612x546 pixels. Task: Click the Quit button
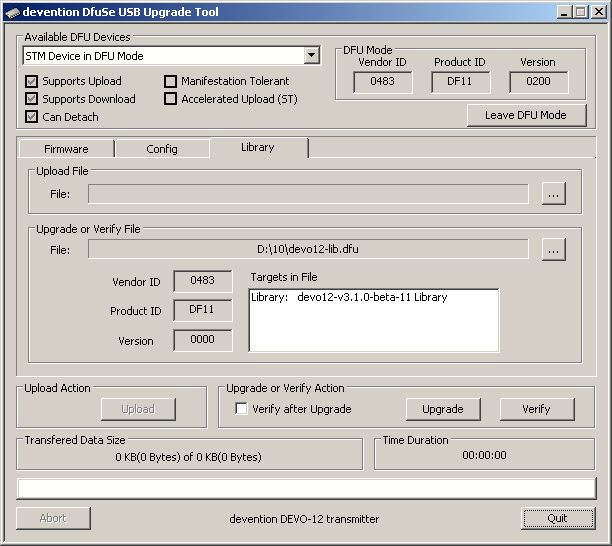[x=558, y=518]
